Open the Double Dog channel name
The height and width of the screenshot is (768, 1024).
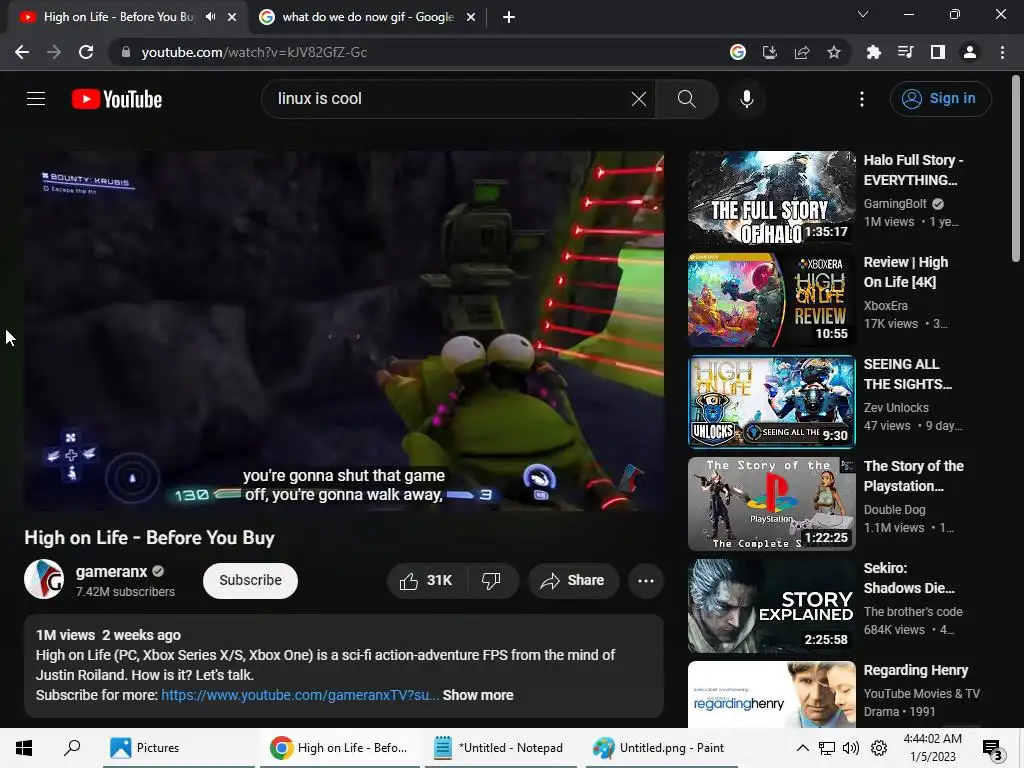pos(894,509)
